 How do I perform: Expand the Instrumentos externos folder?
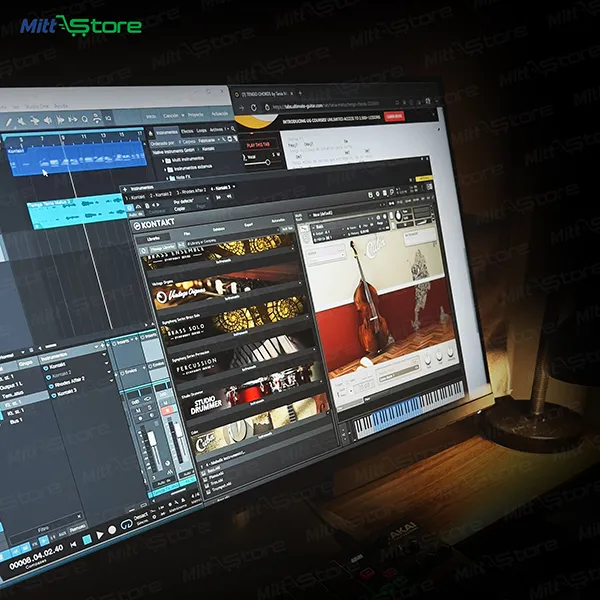point(189,168)
